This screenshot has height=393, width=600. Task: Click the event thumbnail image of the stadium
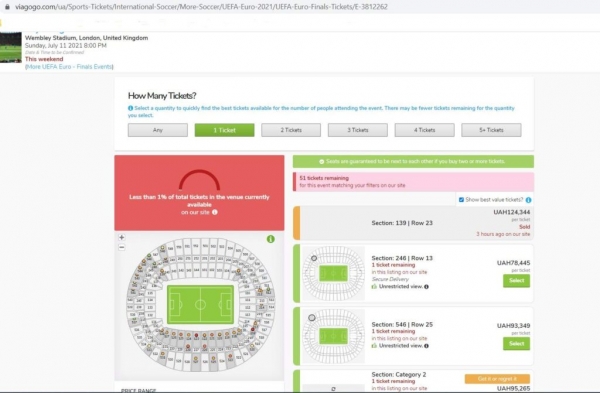(11, 47)
